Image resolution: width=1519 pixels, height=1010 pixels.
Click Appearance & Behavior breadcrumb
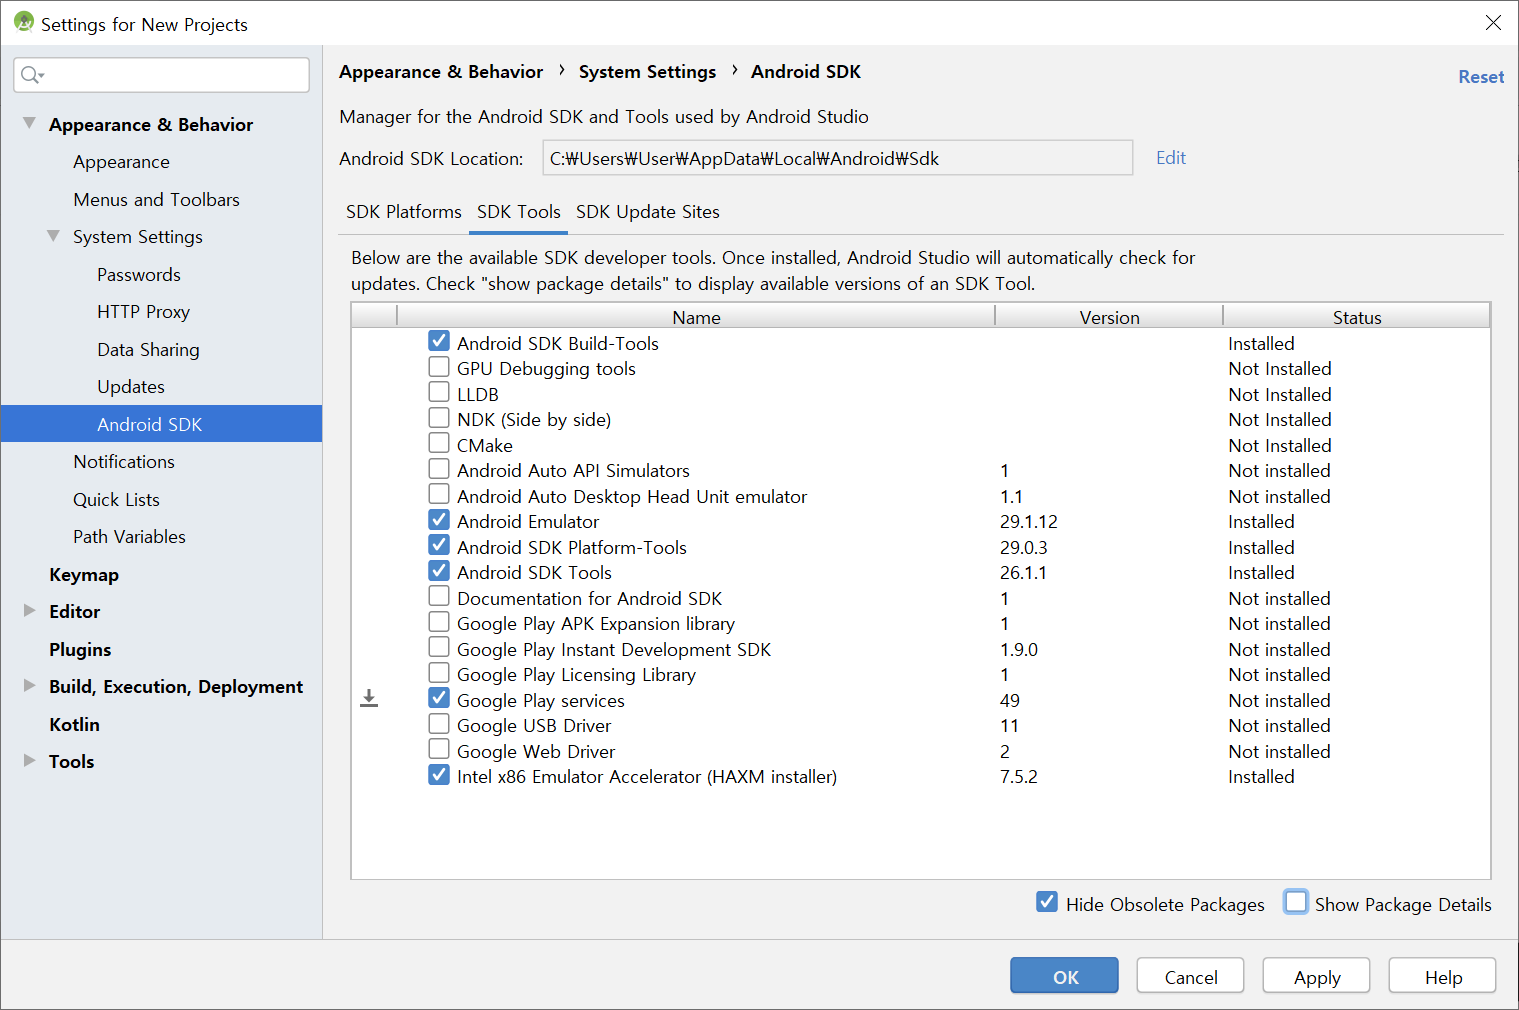coord(441,72)
